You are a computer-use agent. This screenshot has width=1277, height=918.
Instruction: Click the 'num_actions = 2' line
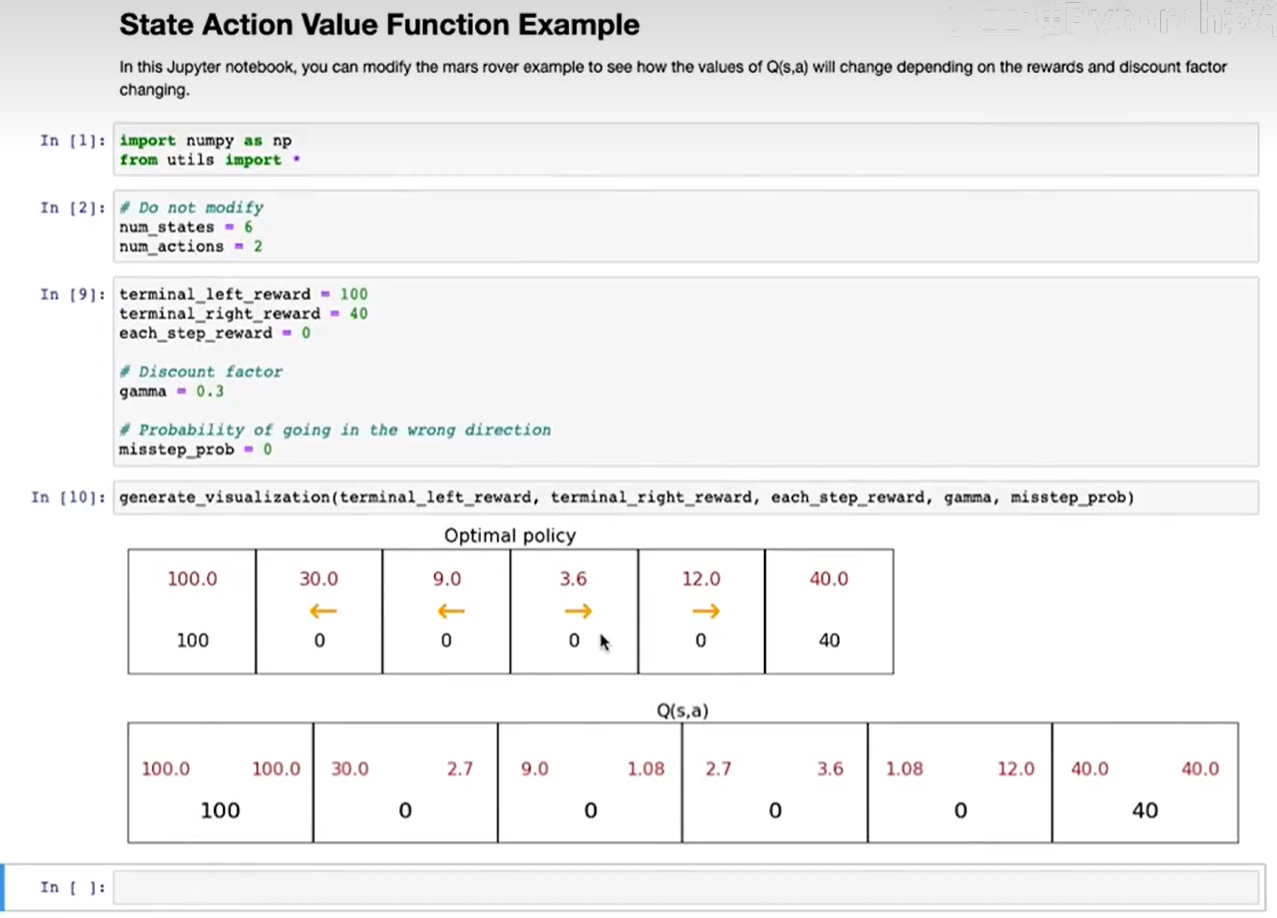pos(191,246)
